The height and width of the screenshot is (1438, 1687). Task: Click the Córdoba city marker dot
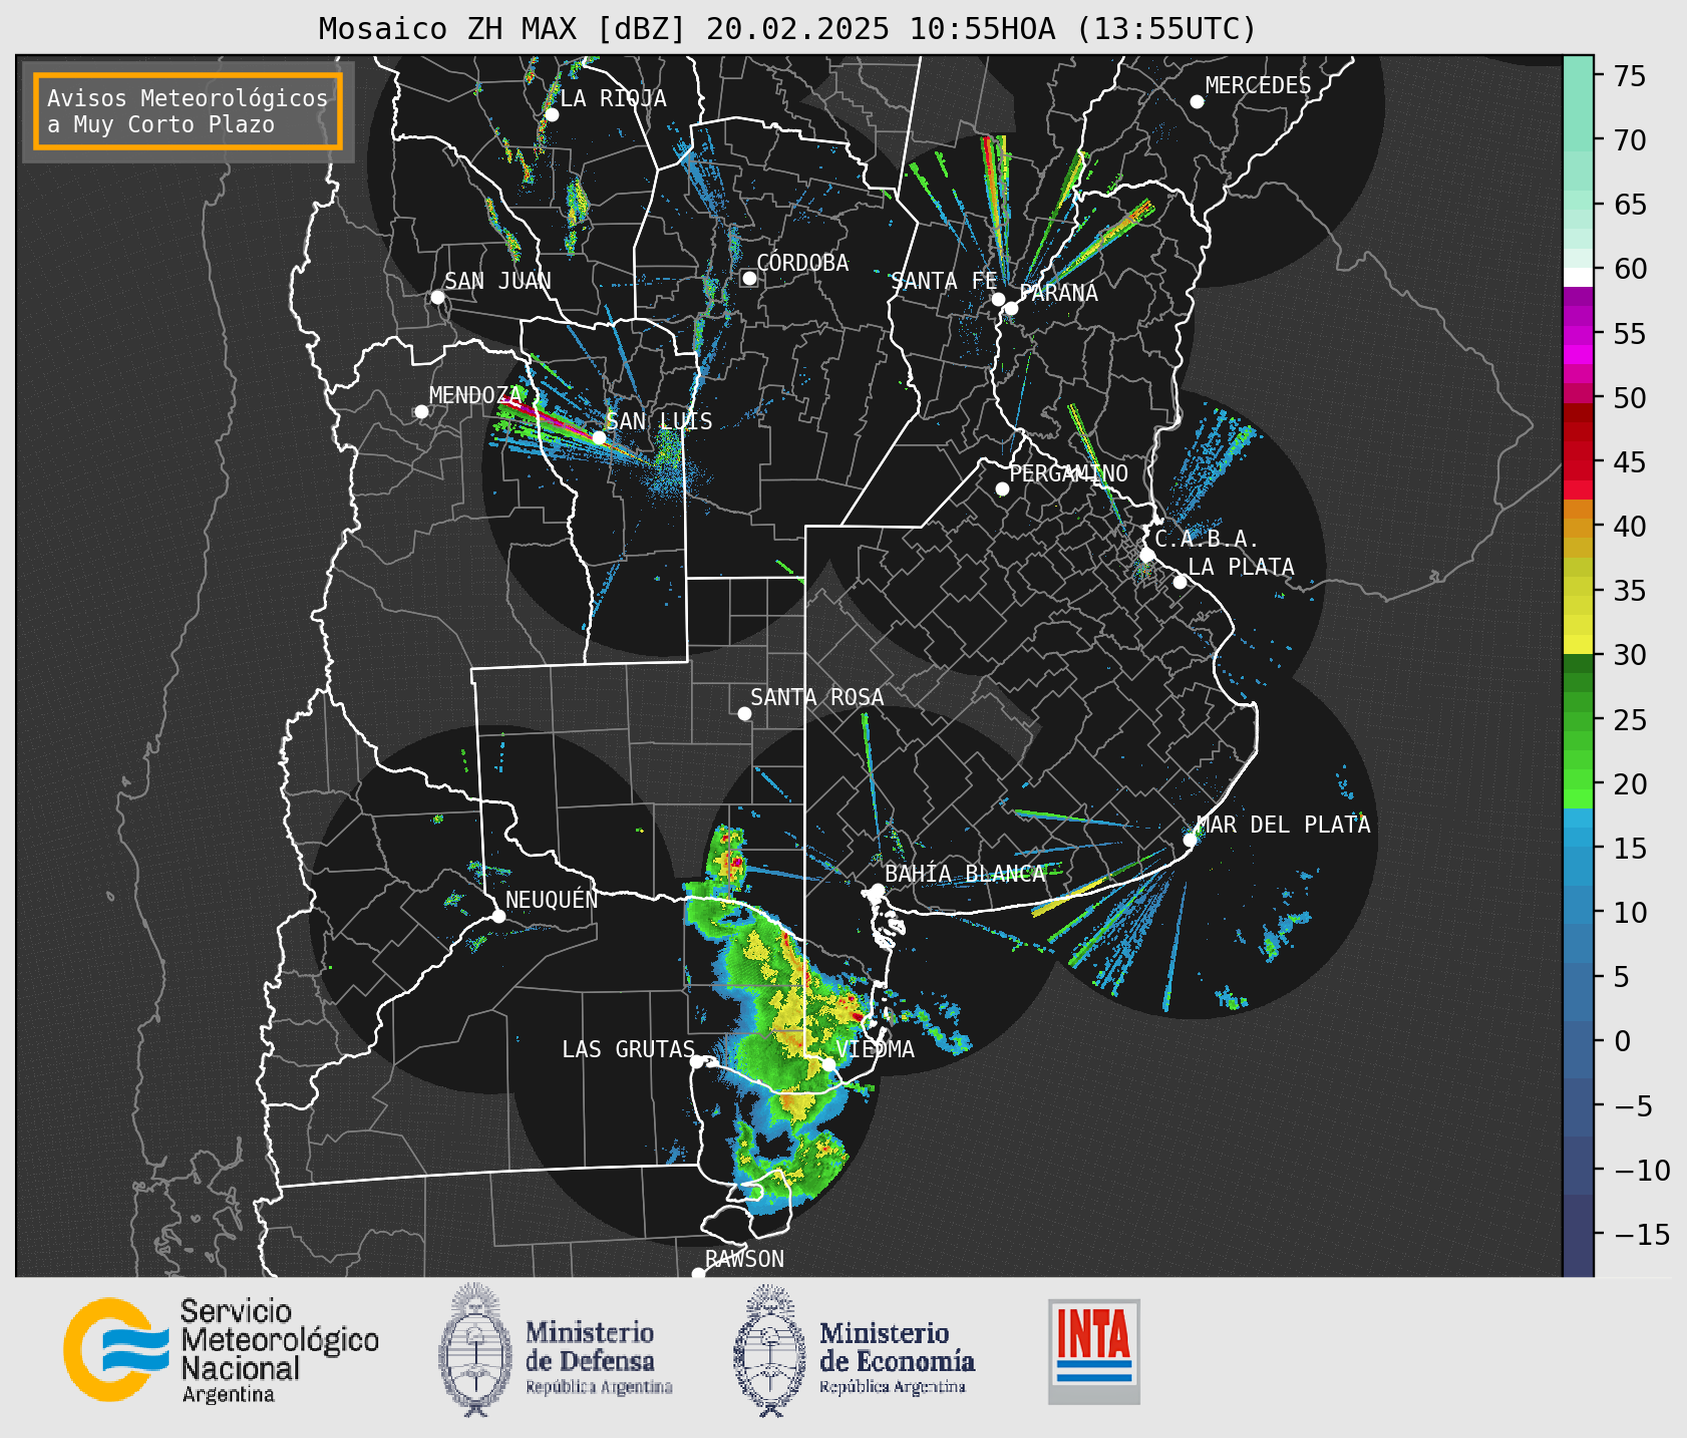749,278
